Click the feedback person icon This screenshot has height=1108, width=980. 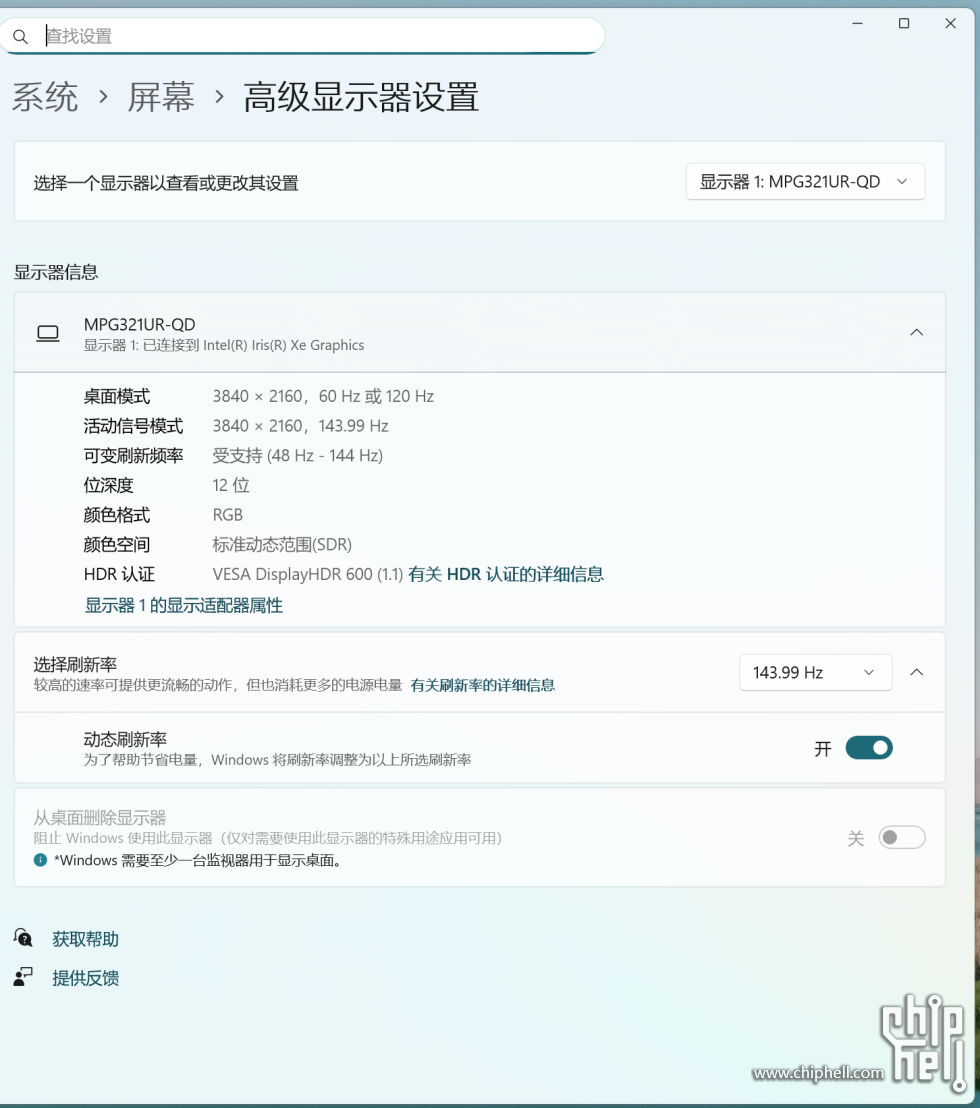click(x=23, y=977)
